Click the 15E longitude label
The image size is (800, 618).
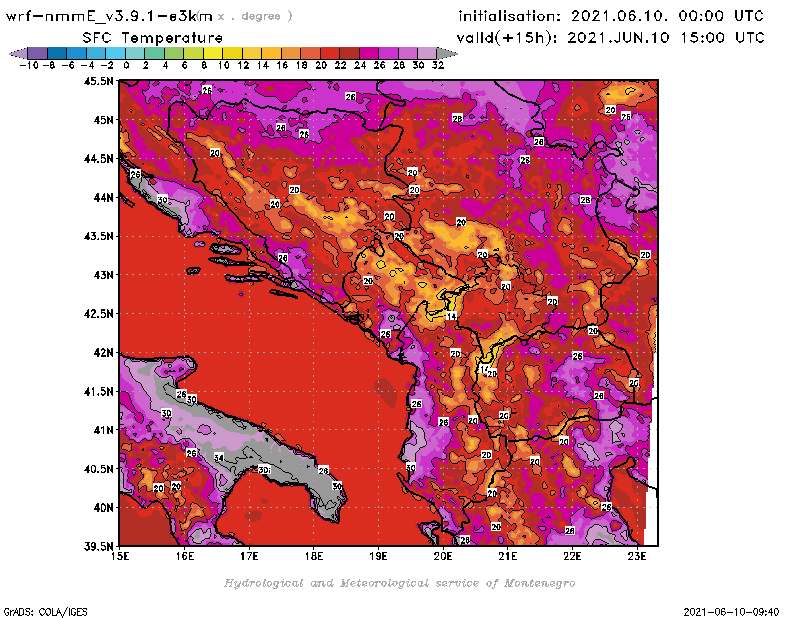(x=120, y=556)
